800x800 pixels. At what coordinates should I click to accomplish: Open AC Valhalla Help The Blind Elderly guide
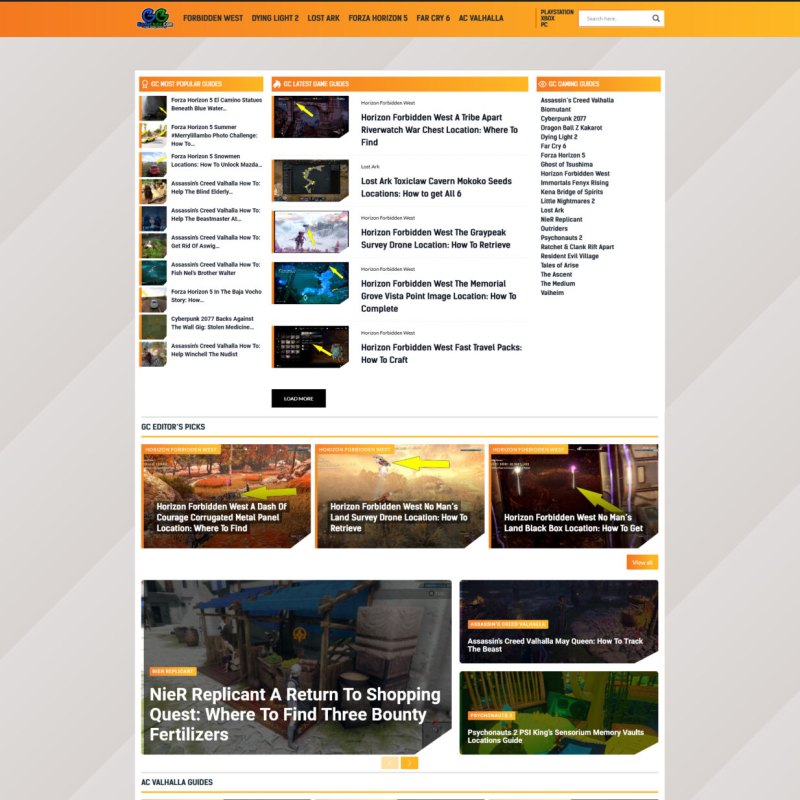pyautogui.click(x=215, y=187)
